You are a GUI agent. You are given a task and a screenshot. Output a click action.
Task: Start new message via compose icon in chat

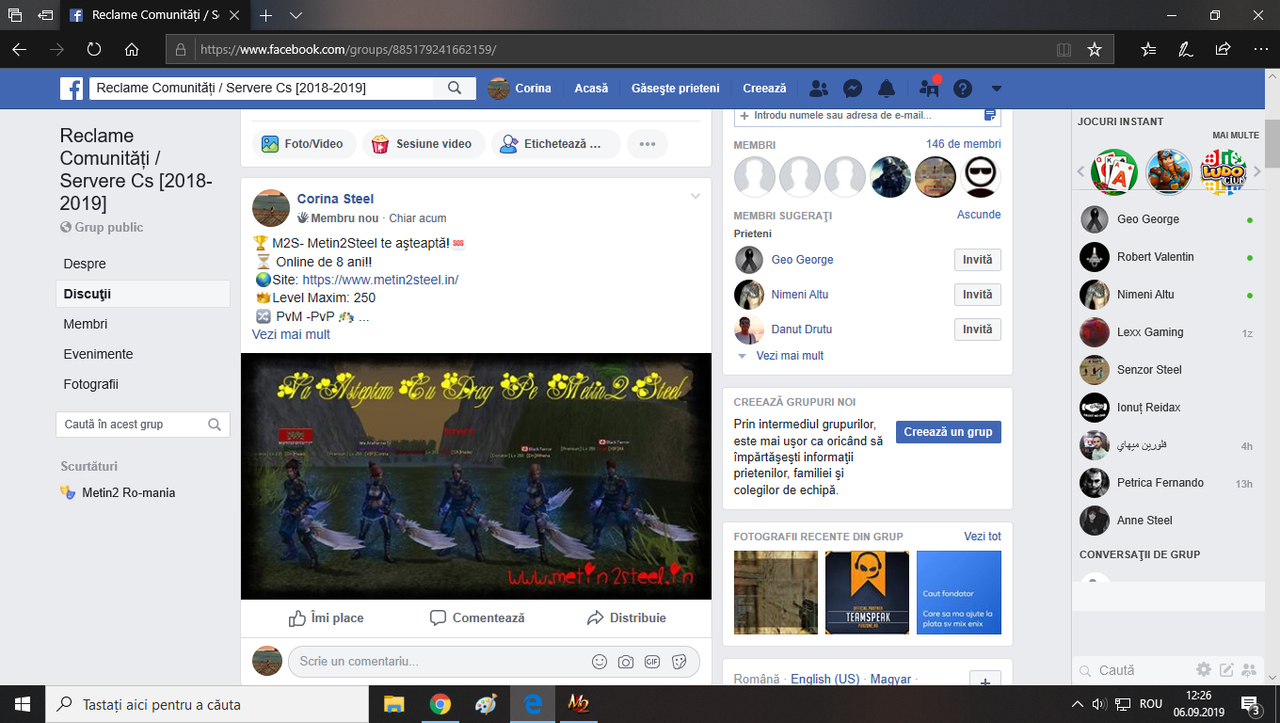(1226, 670)
